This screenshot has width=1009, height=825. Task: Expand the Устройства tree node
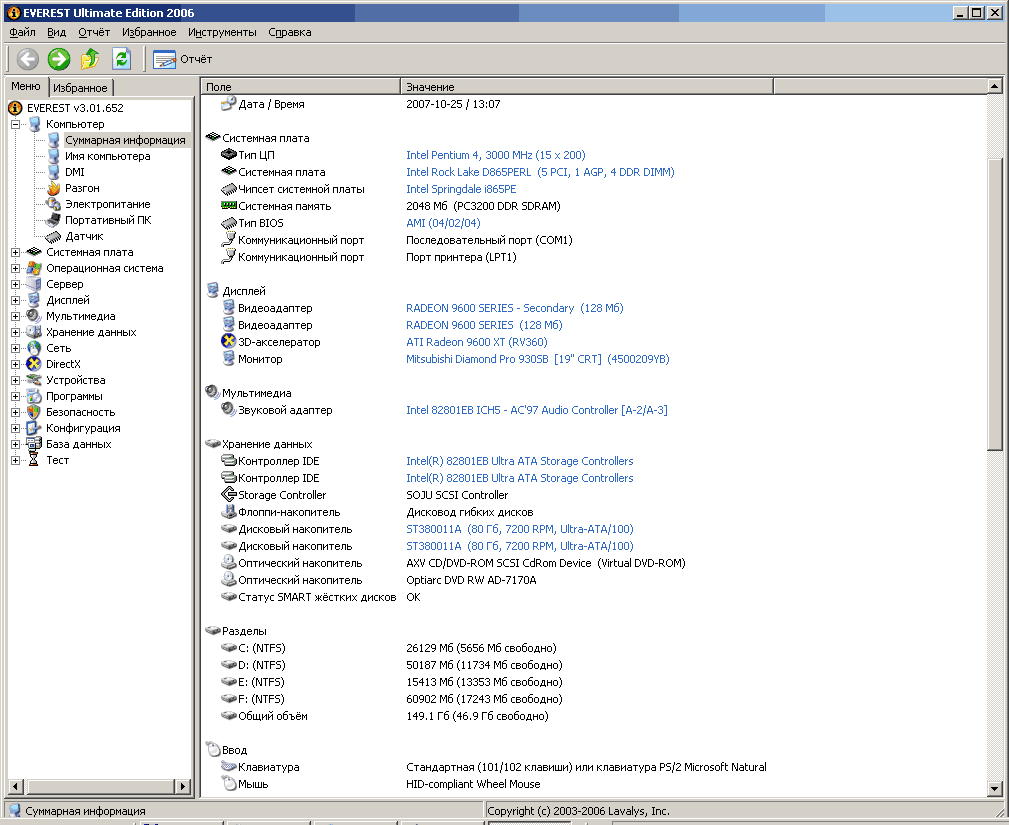(15, 380)
